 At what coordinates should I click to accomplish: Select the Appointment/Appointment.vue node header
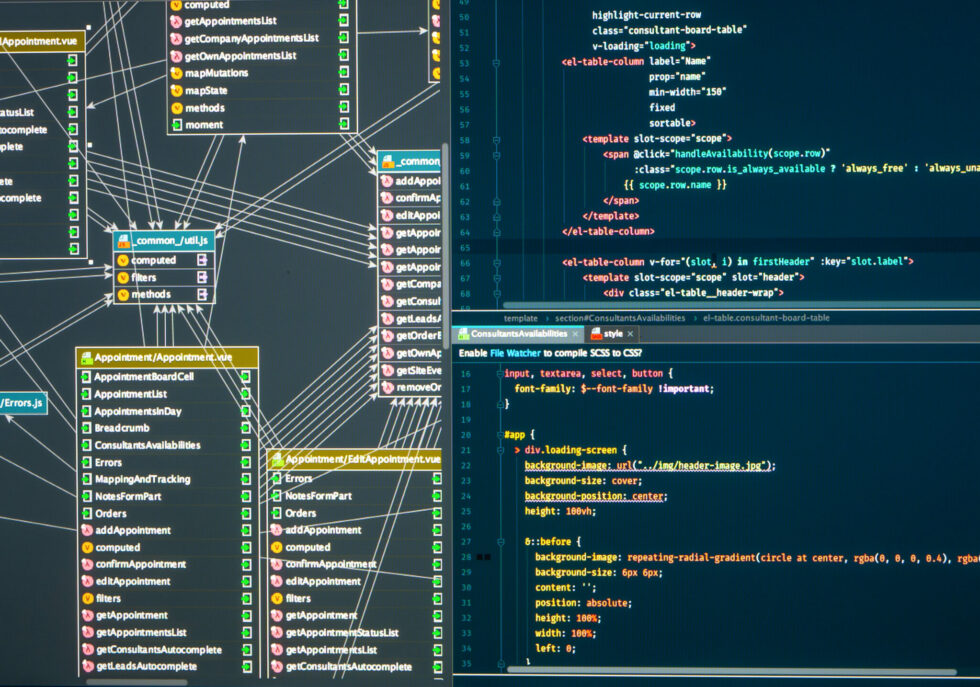coord(167,358)
